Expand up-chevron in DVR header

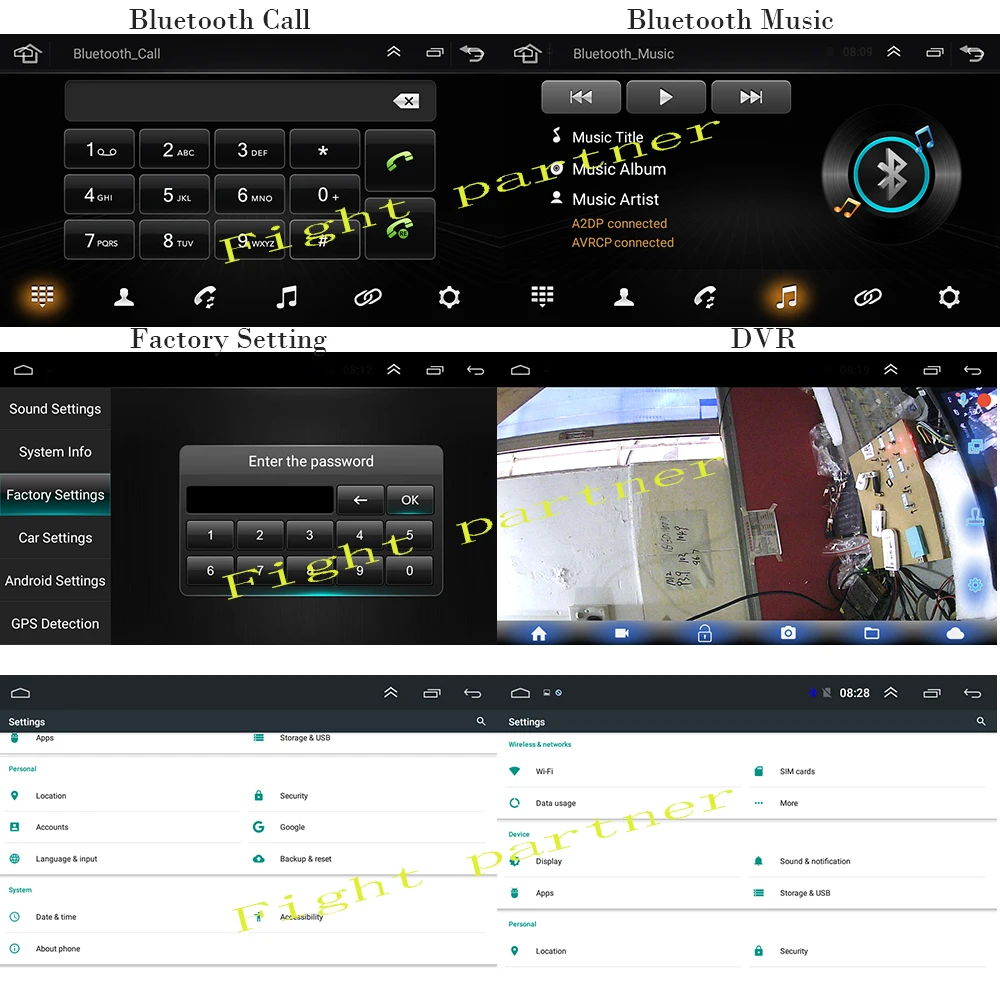891,369
